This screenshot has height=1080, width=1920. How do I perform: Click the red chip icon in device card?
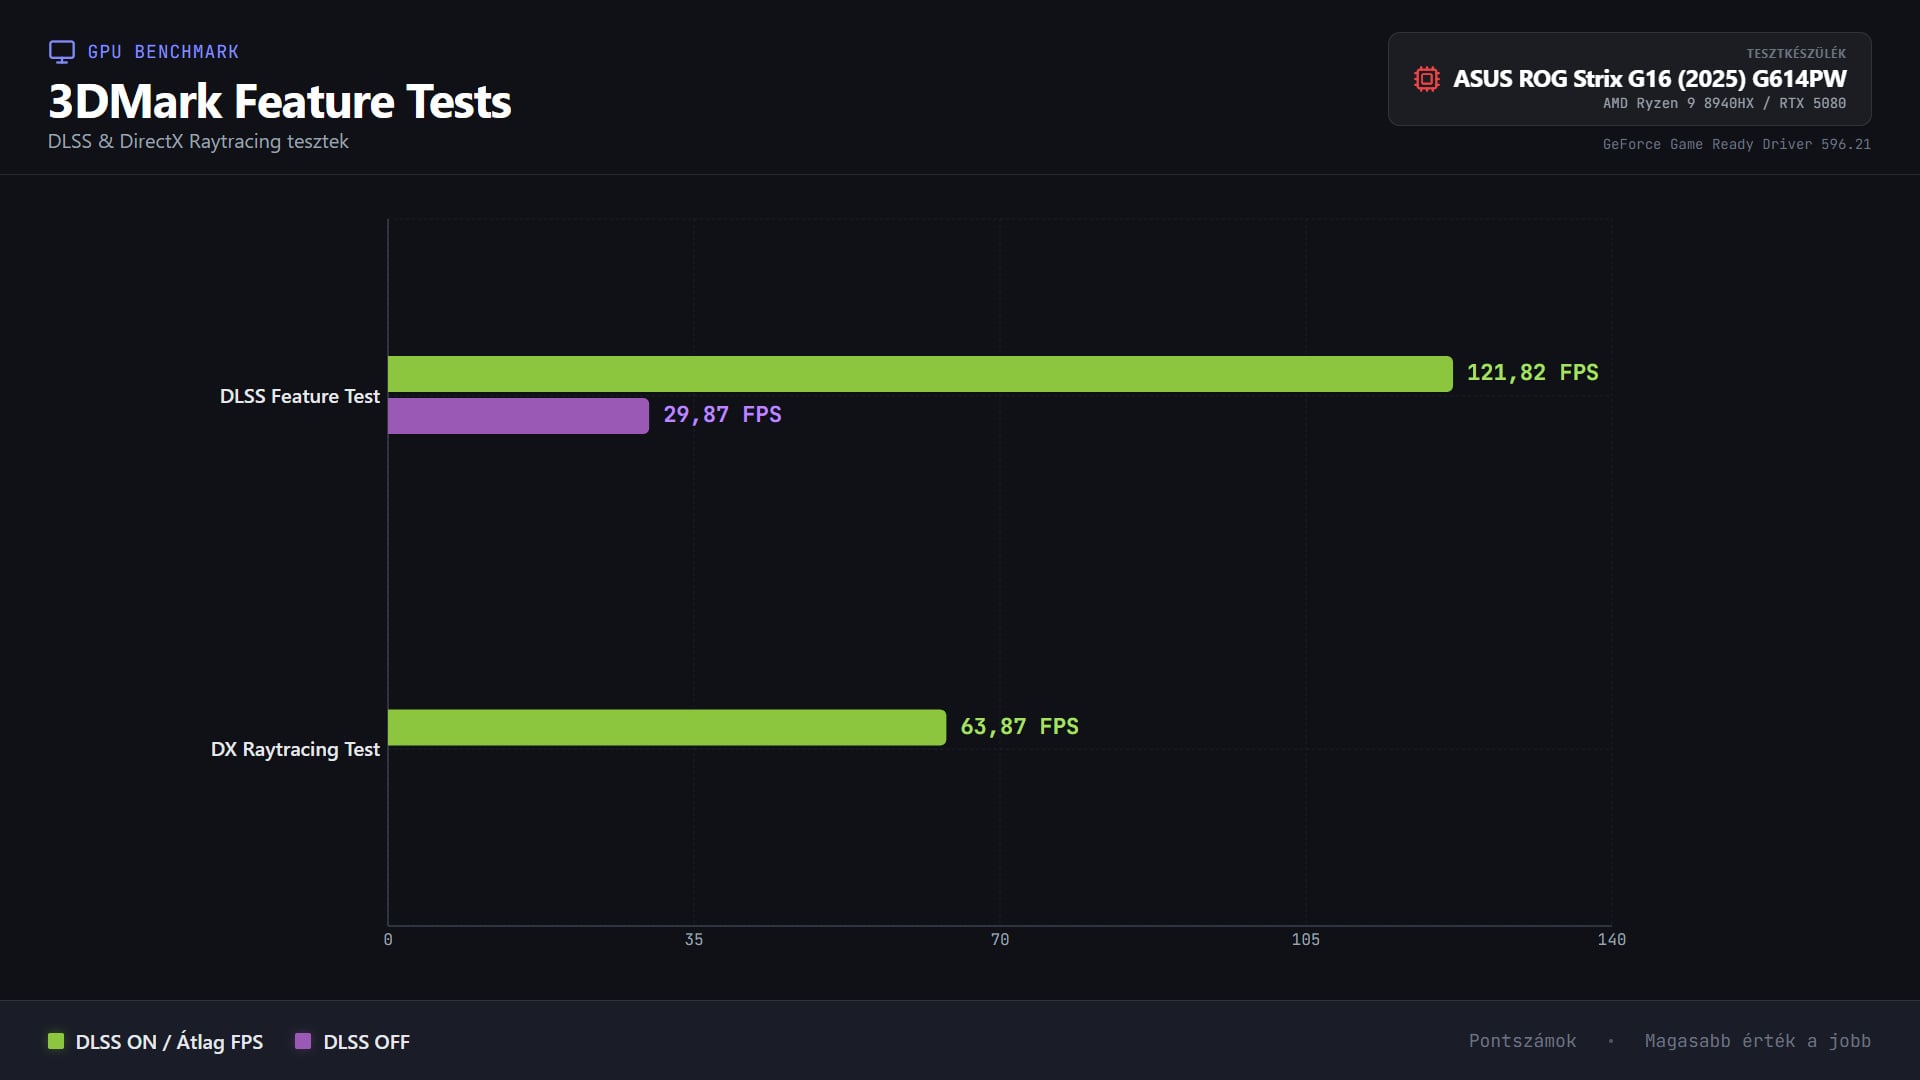pyautogui.click(x=1426, y=79)
